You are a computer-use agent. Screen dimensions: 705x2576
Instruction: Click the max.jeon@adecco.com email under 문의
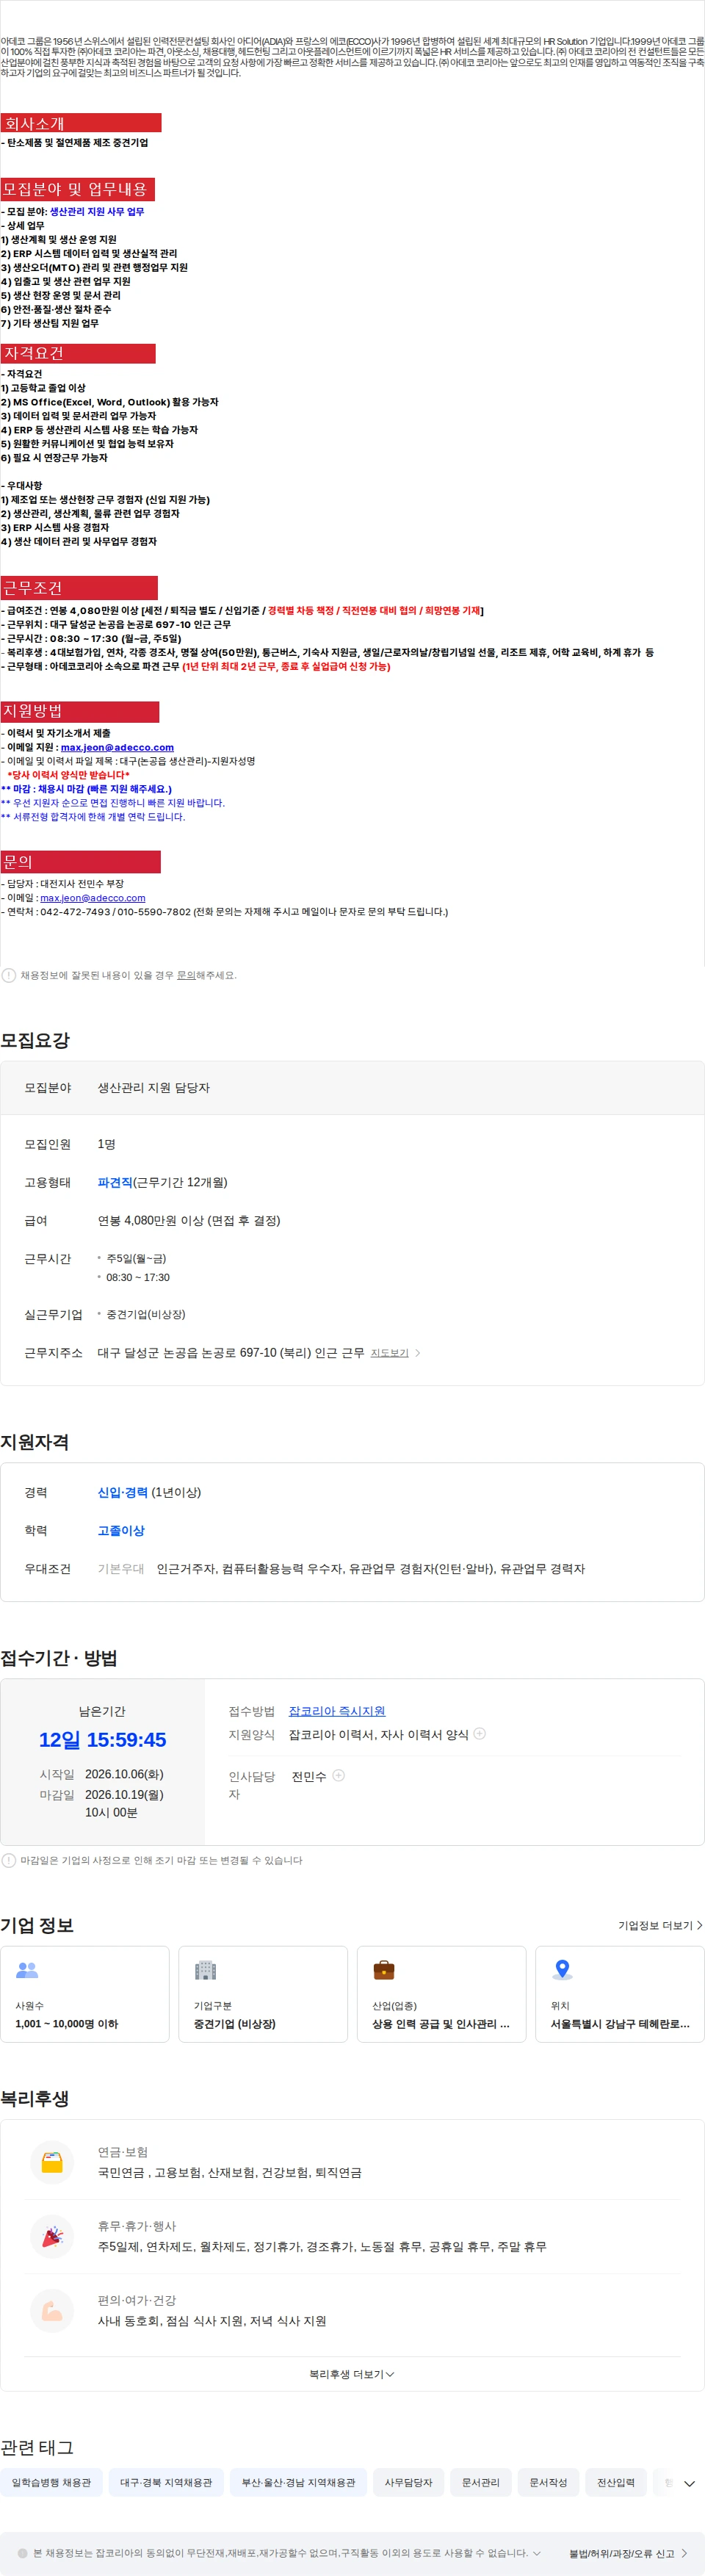(93, 898)
